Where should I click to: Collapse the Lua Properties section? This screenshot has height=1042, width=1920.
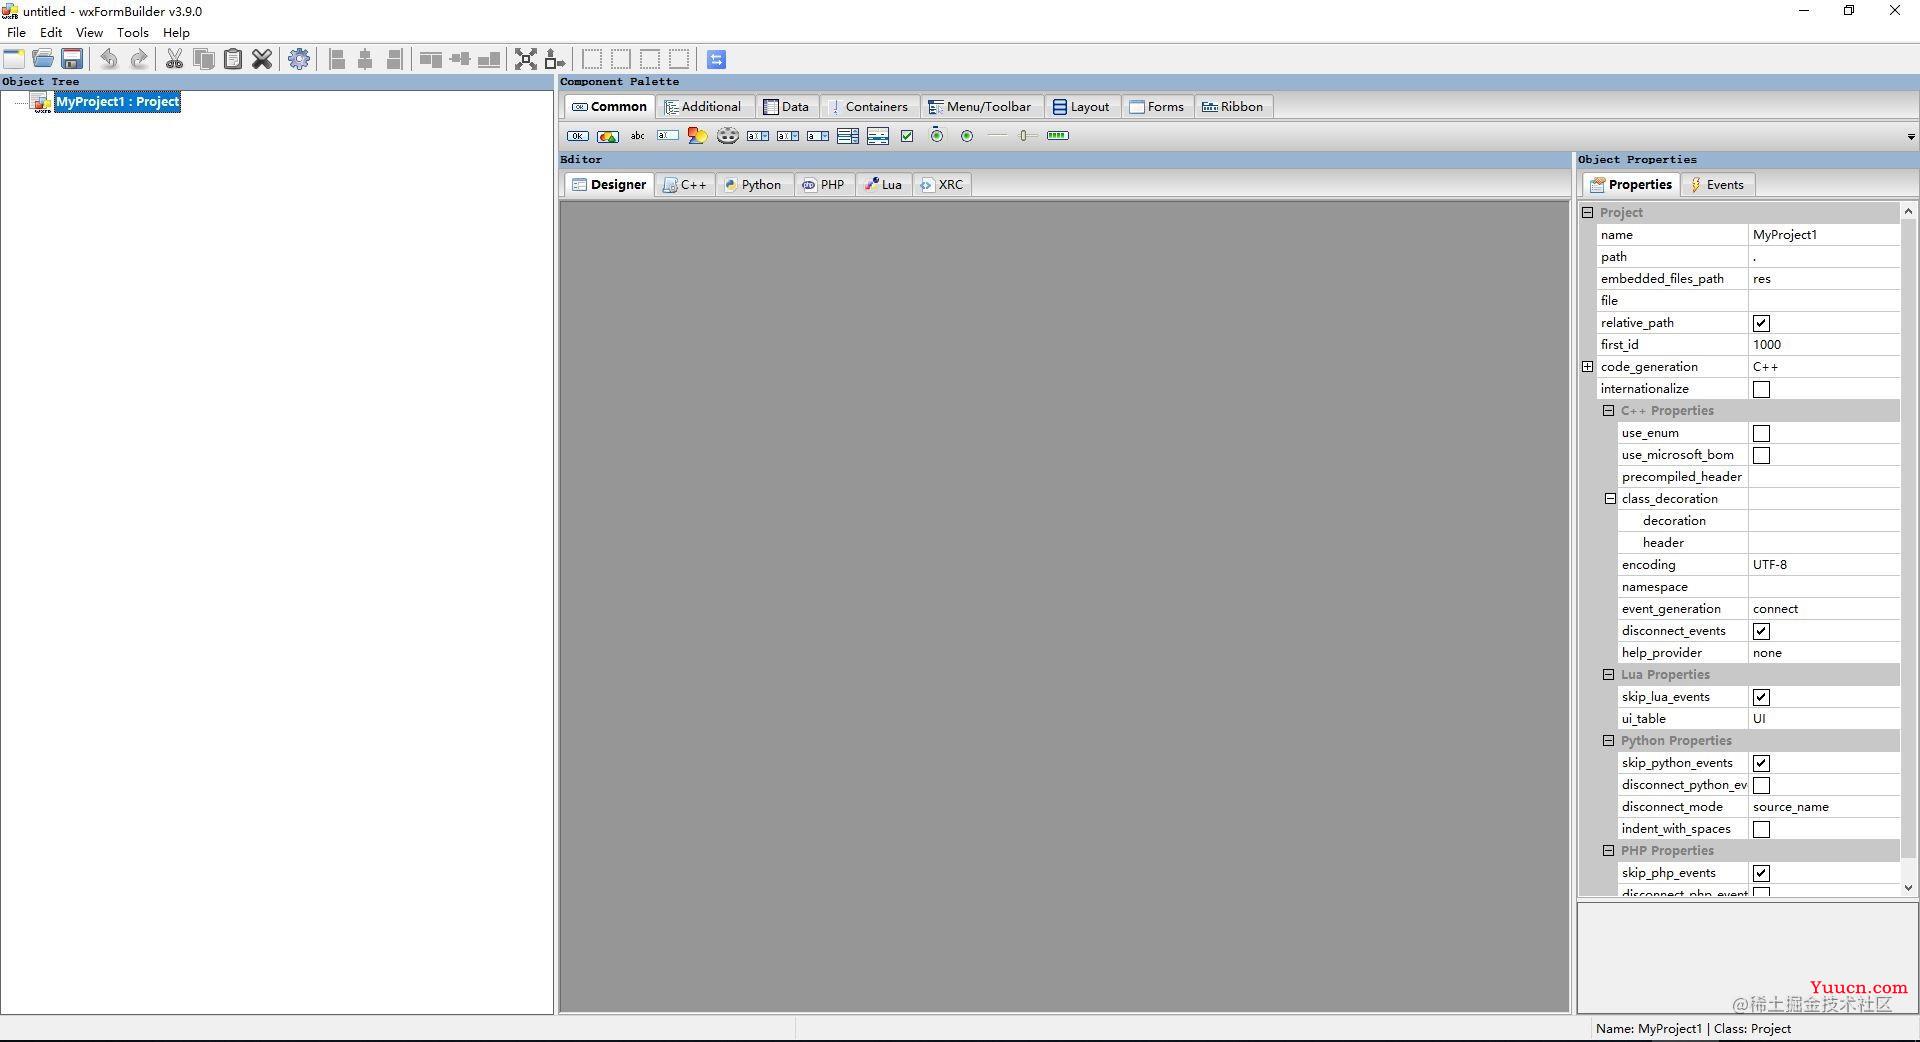pyautogui.click(x=1608, y=675)
